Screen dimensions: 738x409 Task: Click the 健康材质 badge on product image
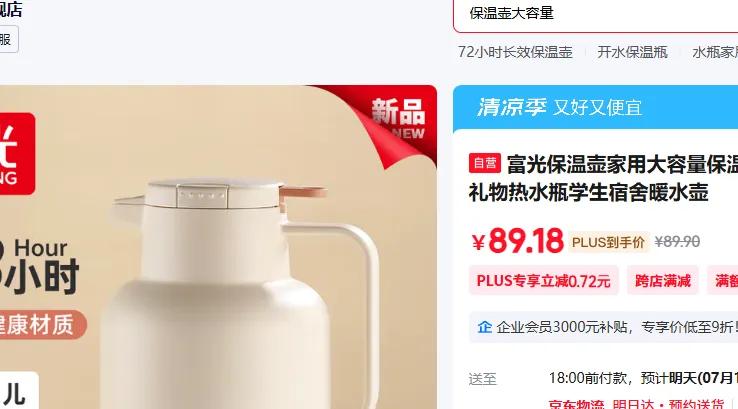[x=40, y=325]
